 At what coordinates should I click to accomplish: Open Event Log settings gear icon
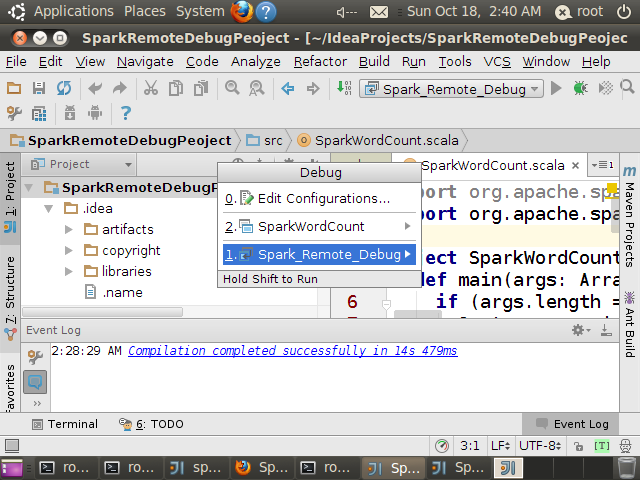tap(580, 330)
